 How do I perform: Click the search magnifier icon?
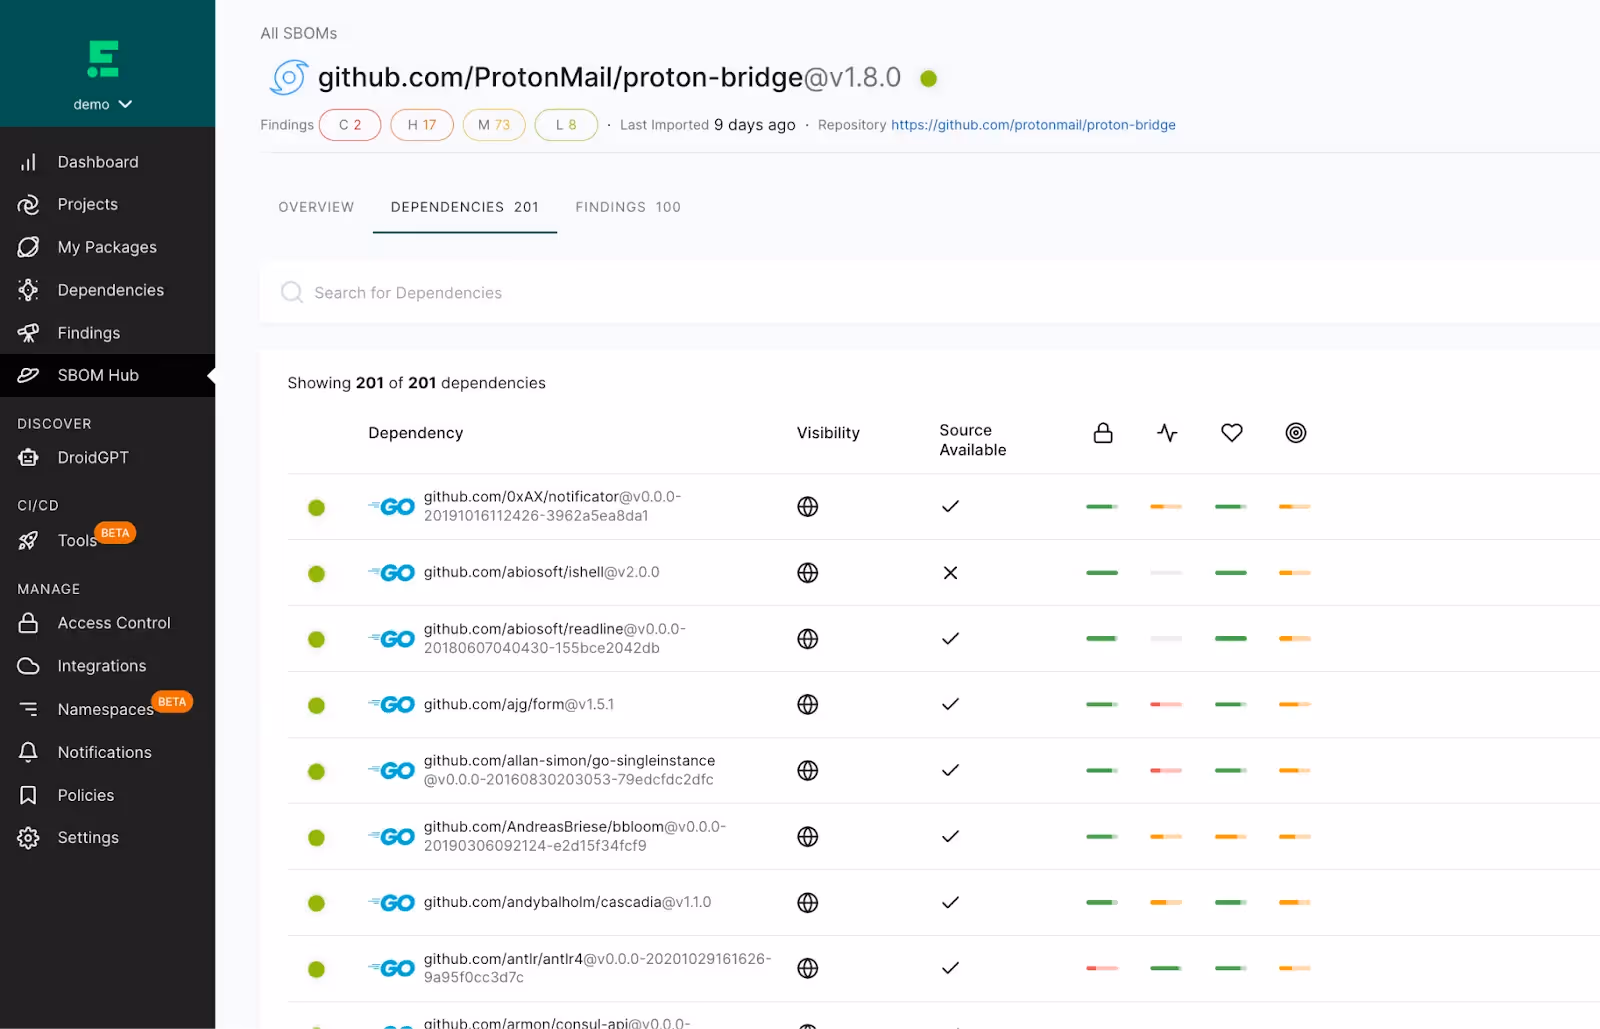coord(292,292)
